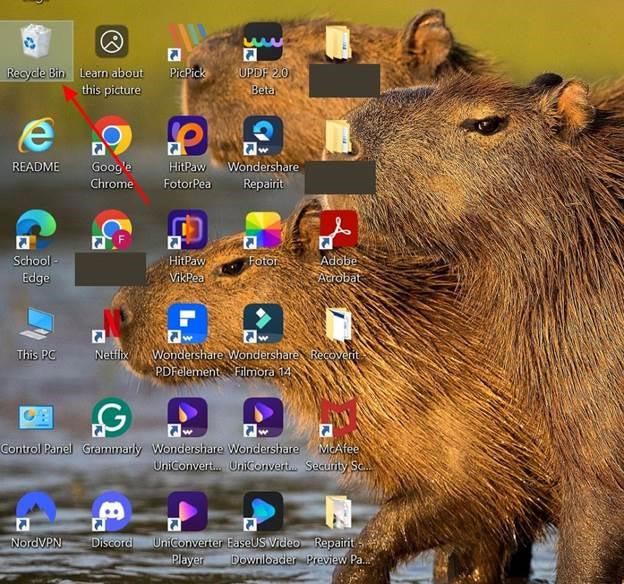Image resolution: width=624 pixels, height=584 pixels.
Task: Click the UPDF 2.0 Beta shortcut
Action: (x=263, y=44)
